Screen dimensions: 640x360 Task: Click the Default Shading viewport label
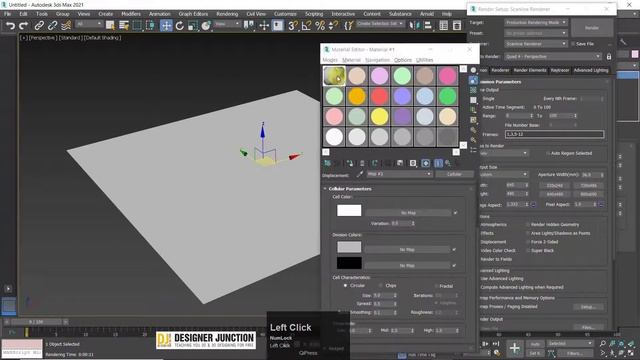(x=102, y=38)
